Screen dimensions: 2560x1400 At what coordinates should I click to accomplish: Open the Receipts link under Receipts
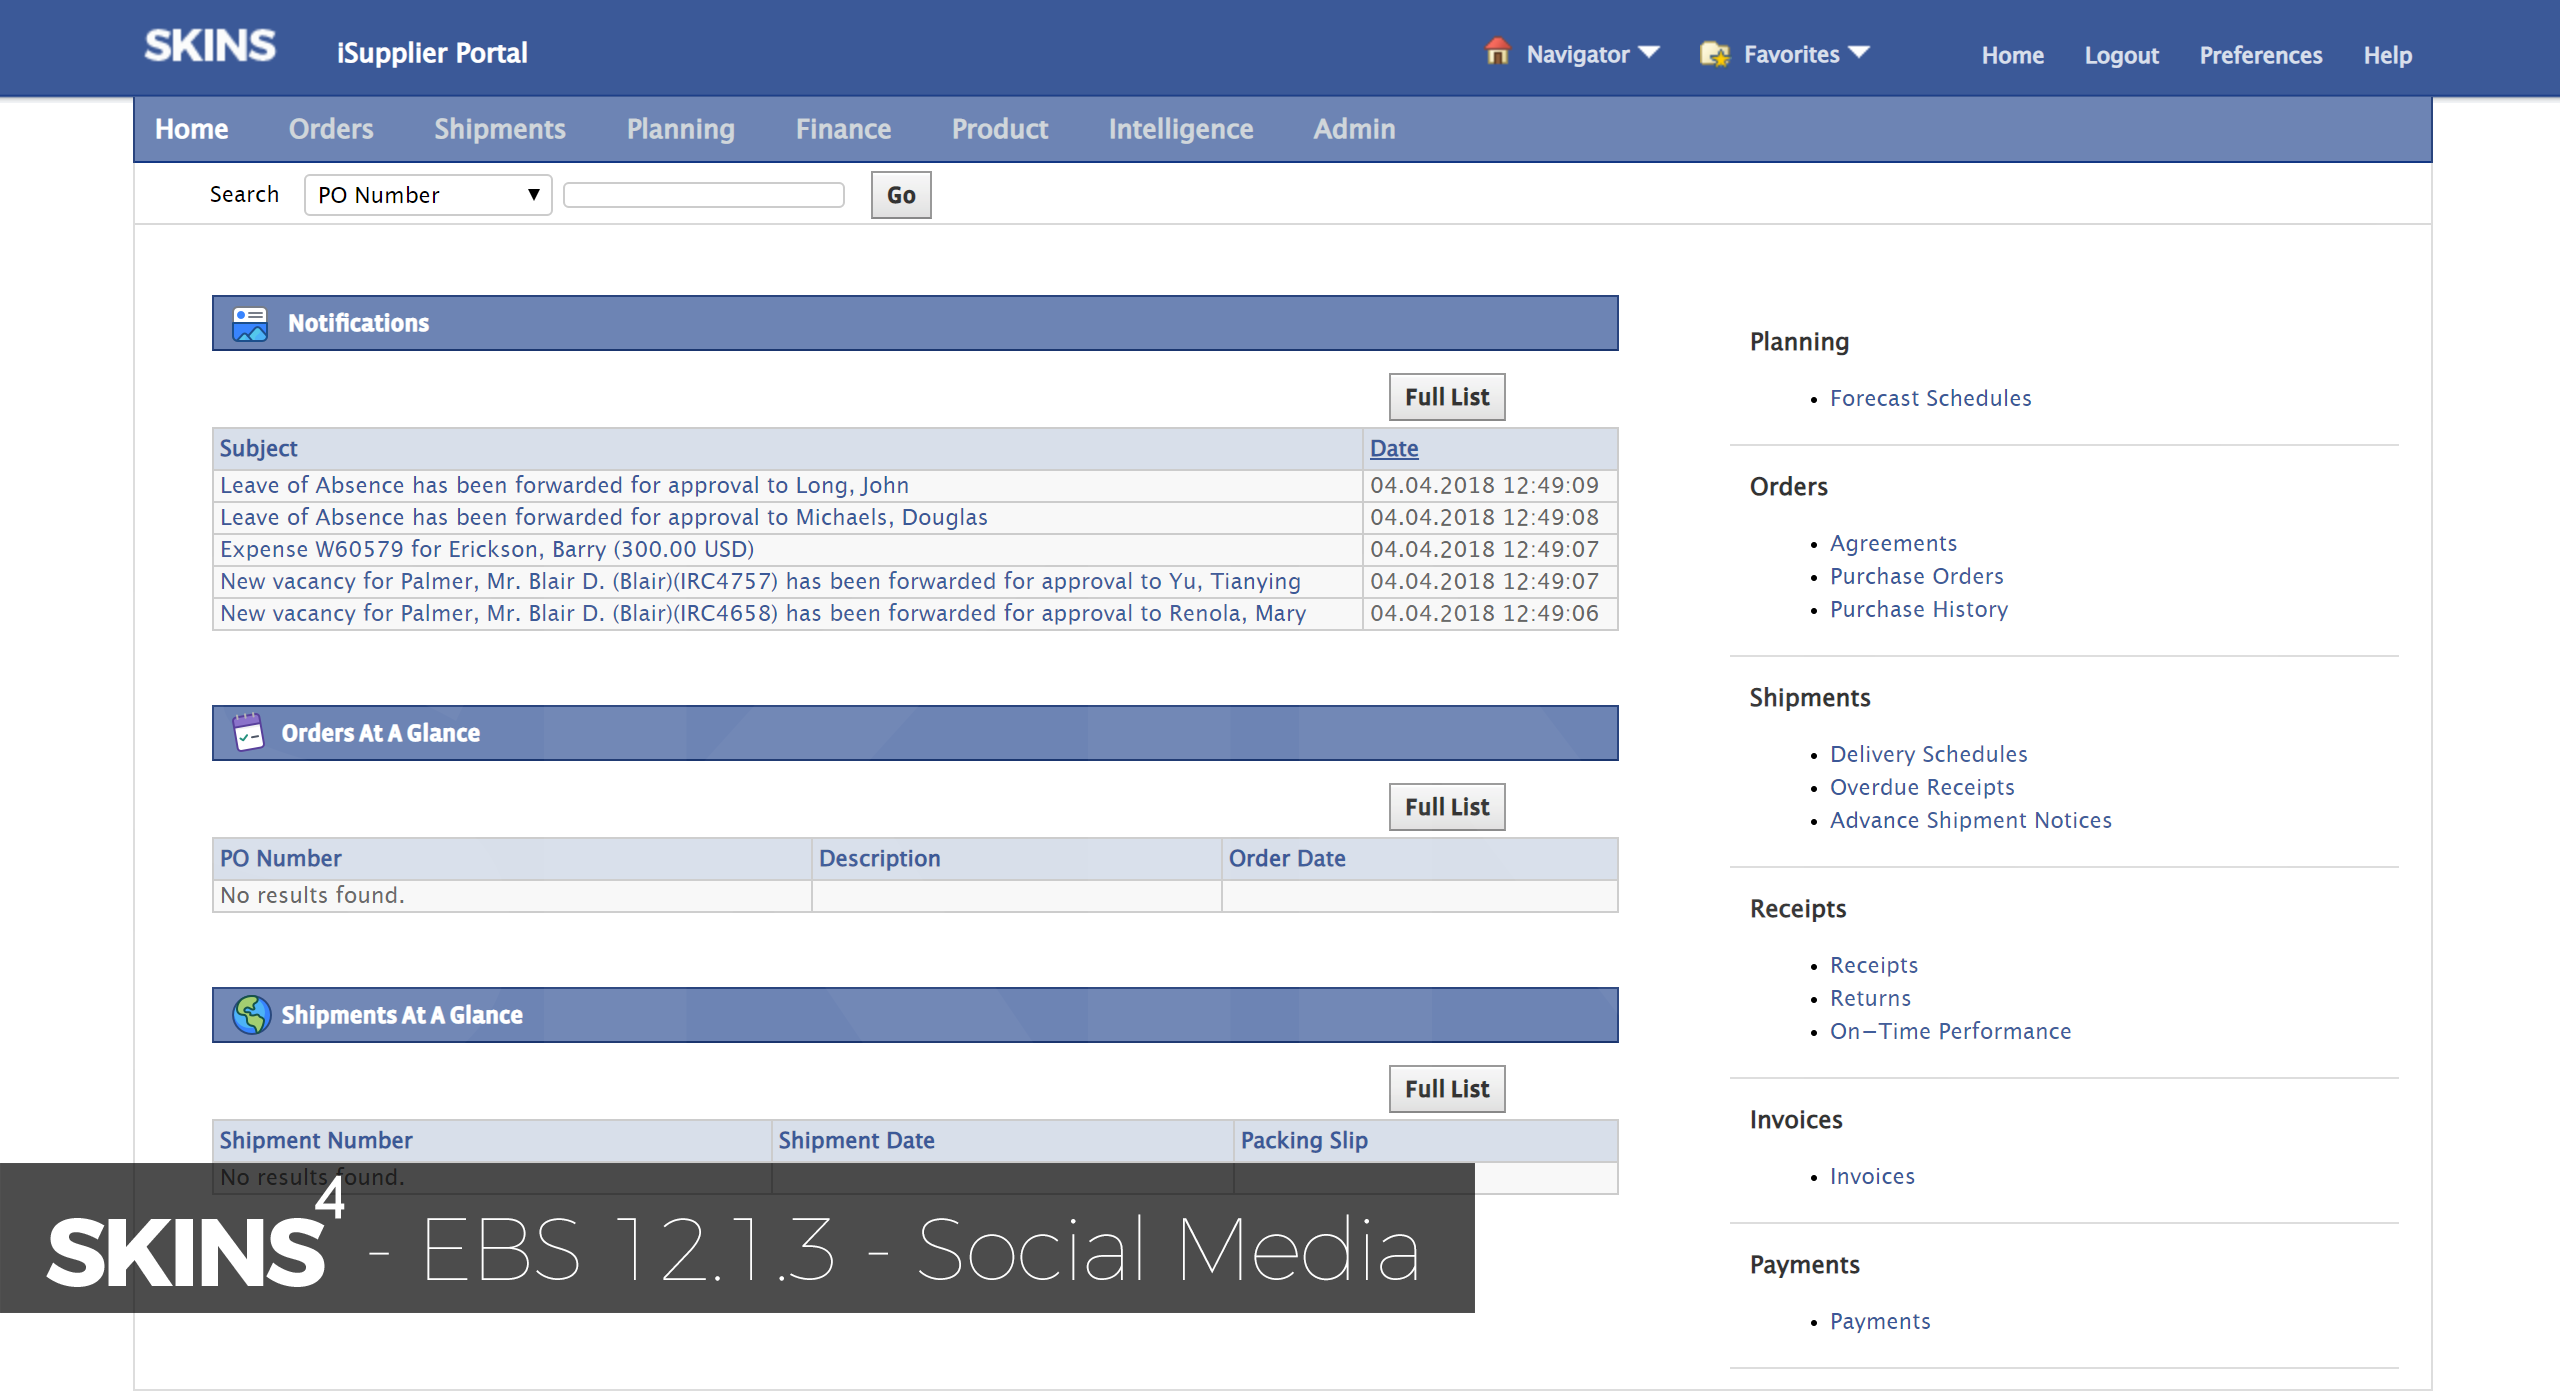click(x=1874, y=965)
